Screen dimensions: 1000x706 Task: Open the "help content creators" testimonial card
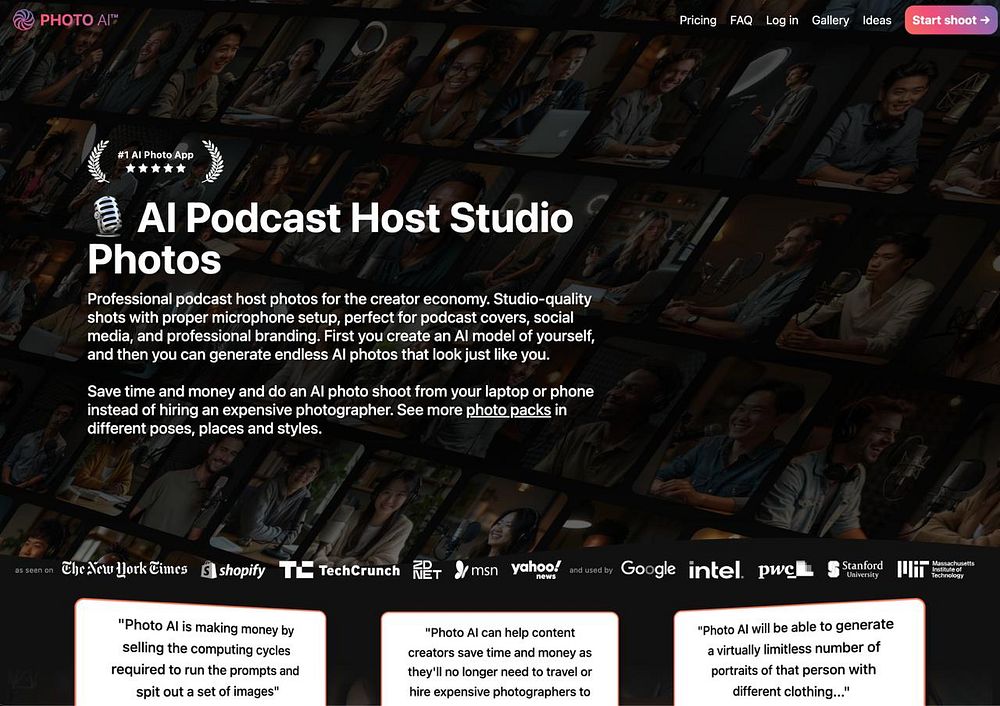coord(499,659)
